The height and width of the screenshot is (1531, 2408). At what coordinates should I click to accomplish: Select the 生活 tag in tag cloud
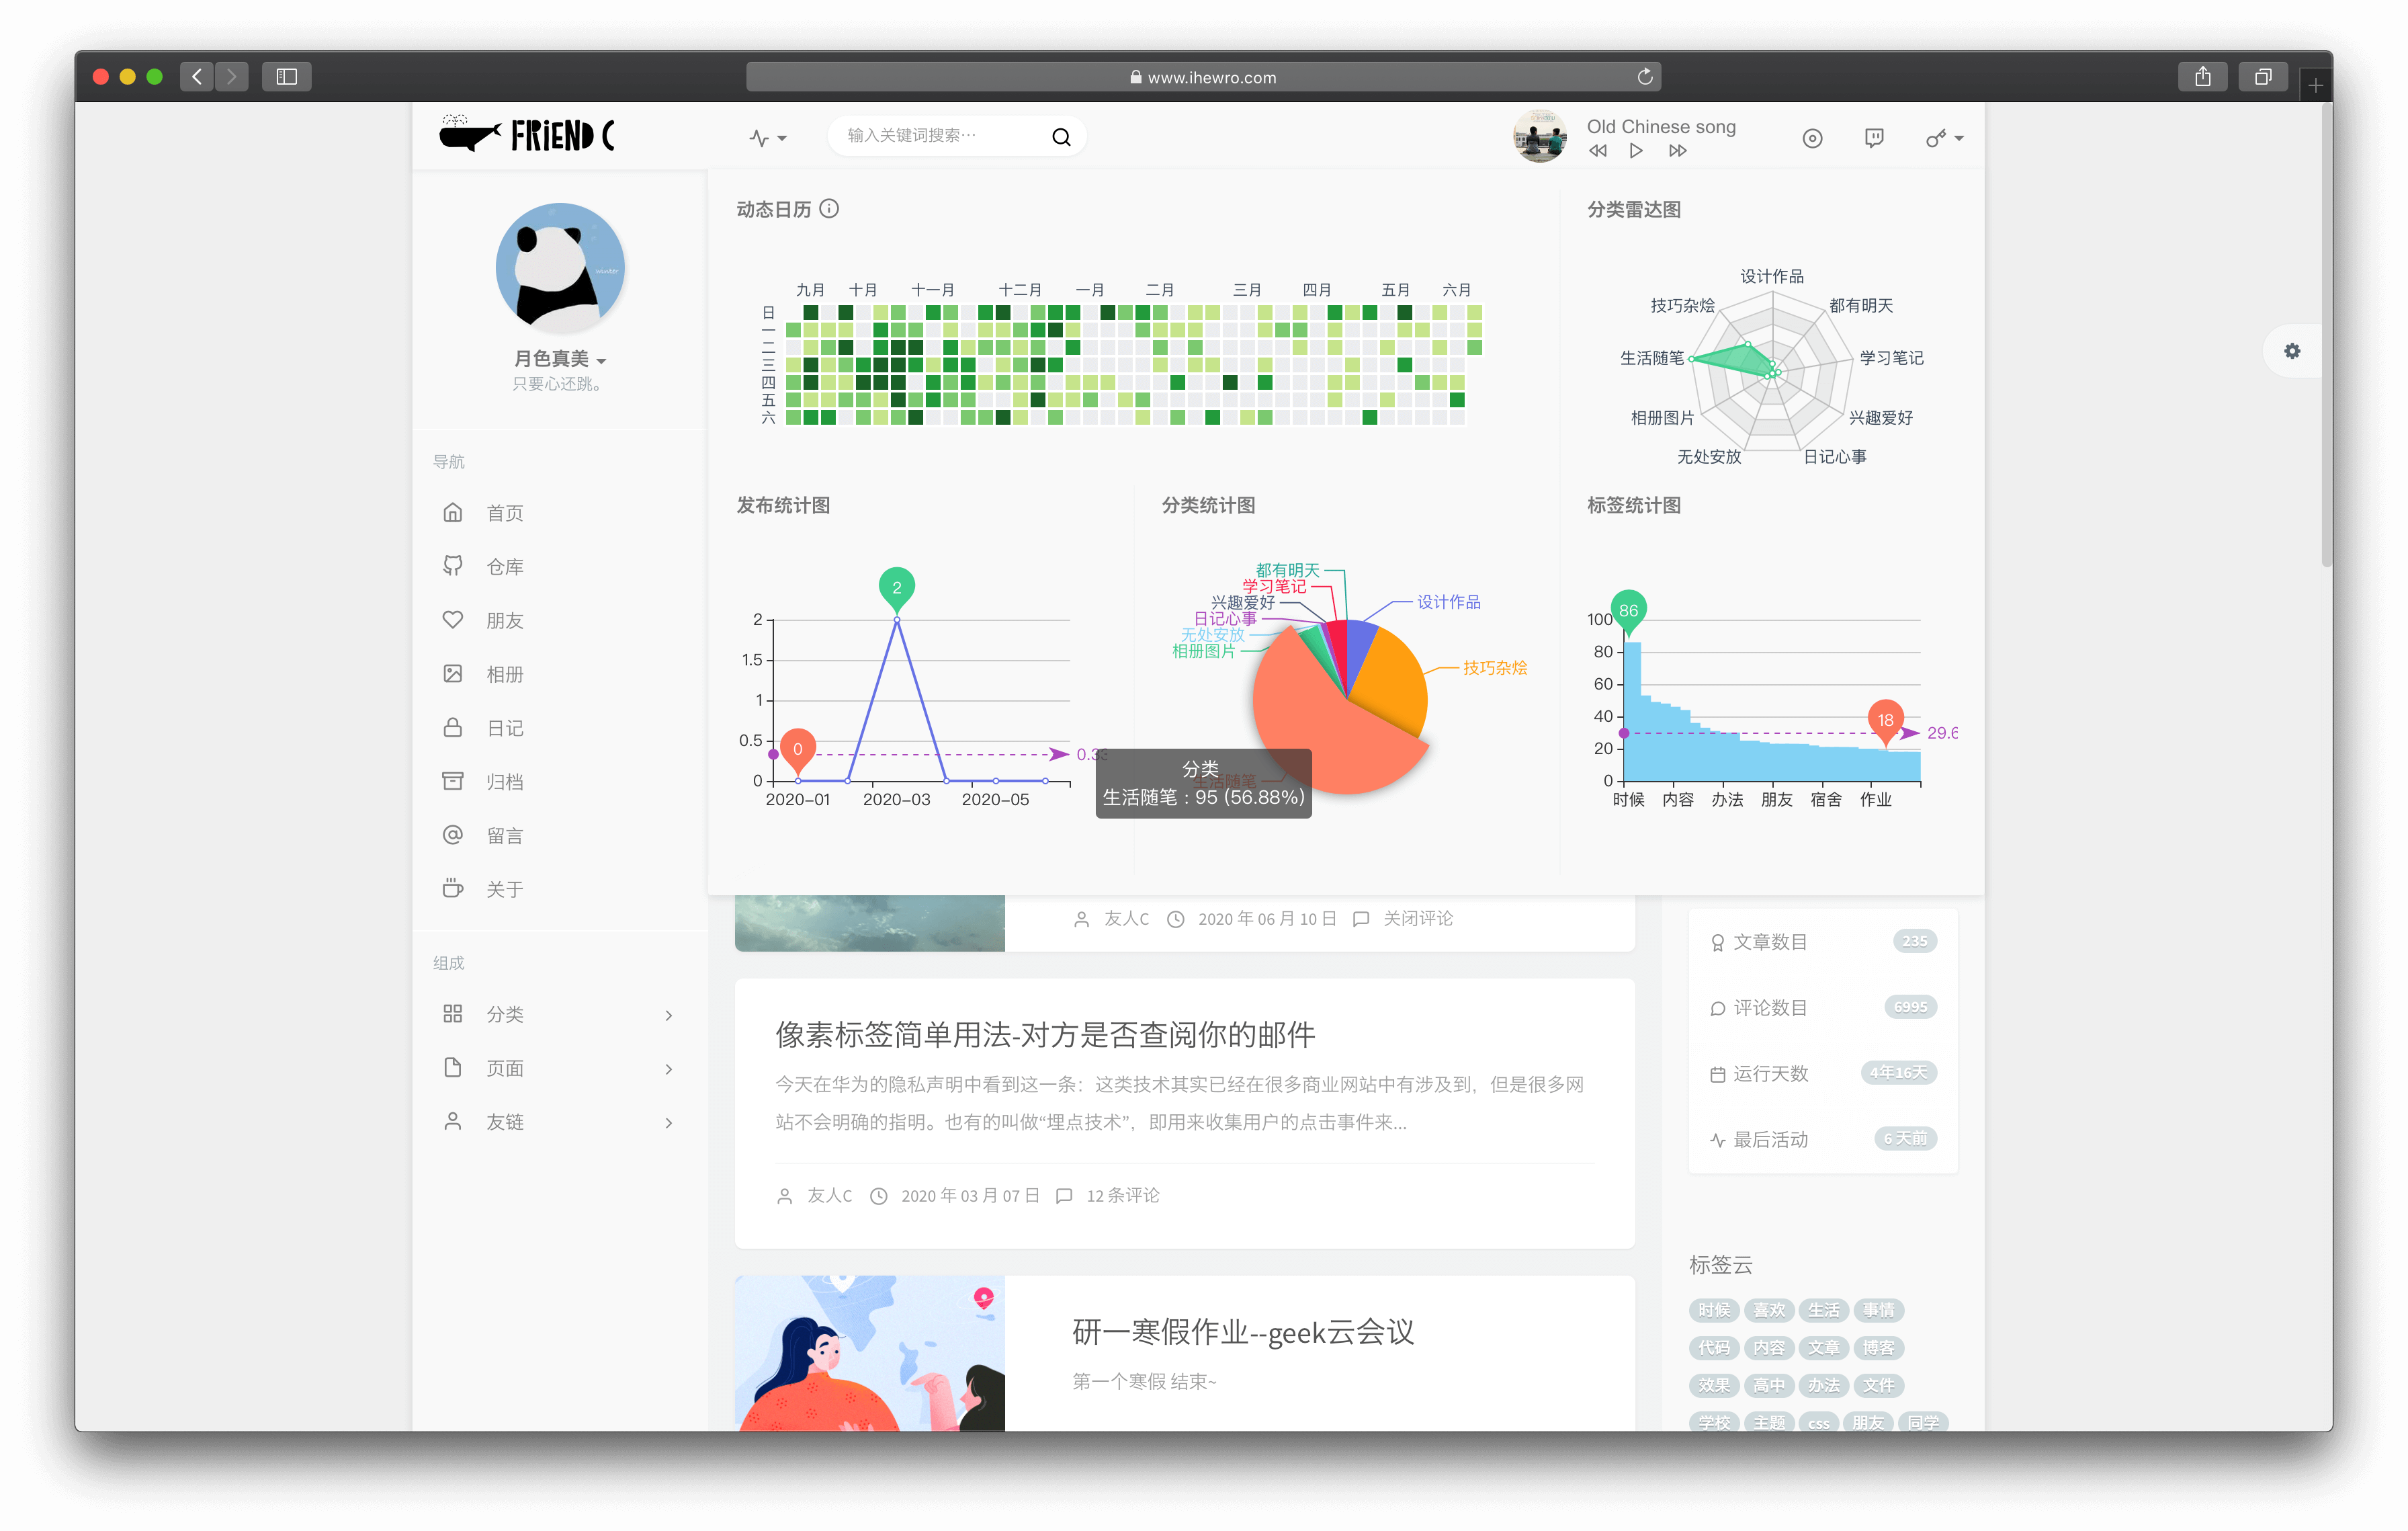1823,1311
